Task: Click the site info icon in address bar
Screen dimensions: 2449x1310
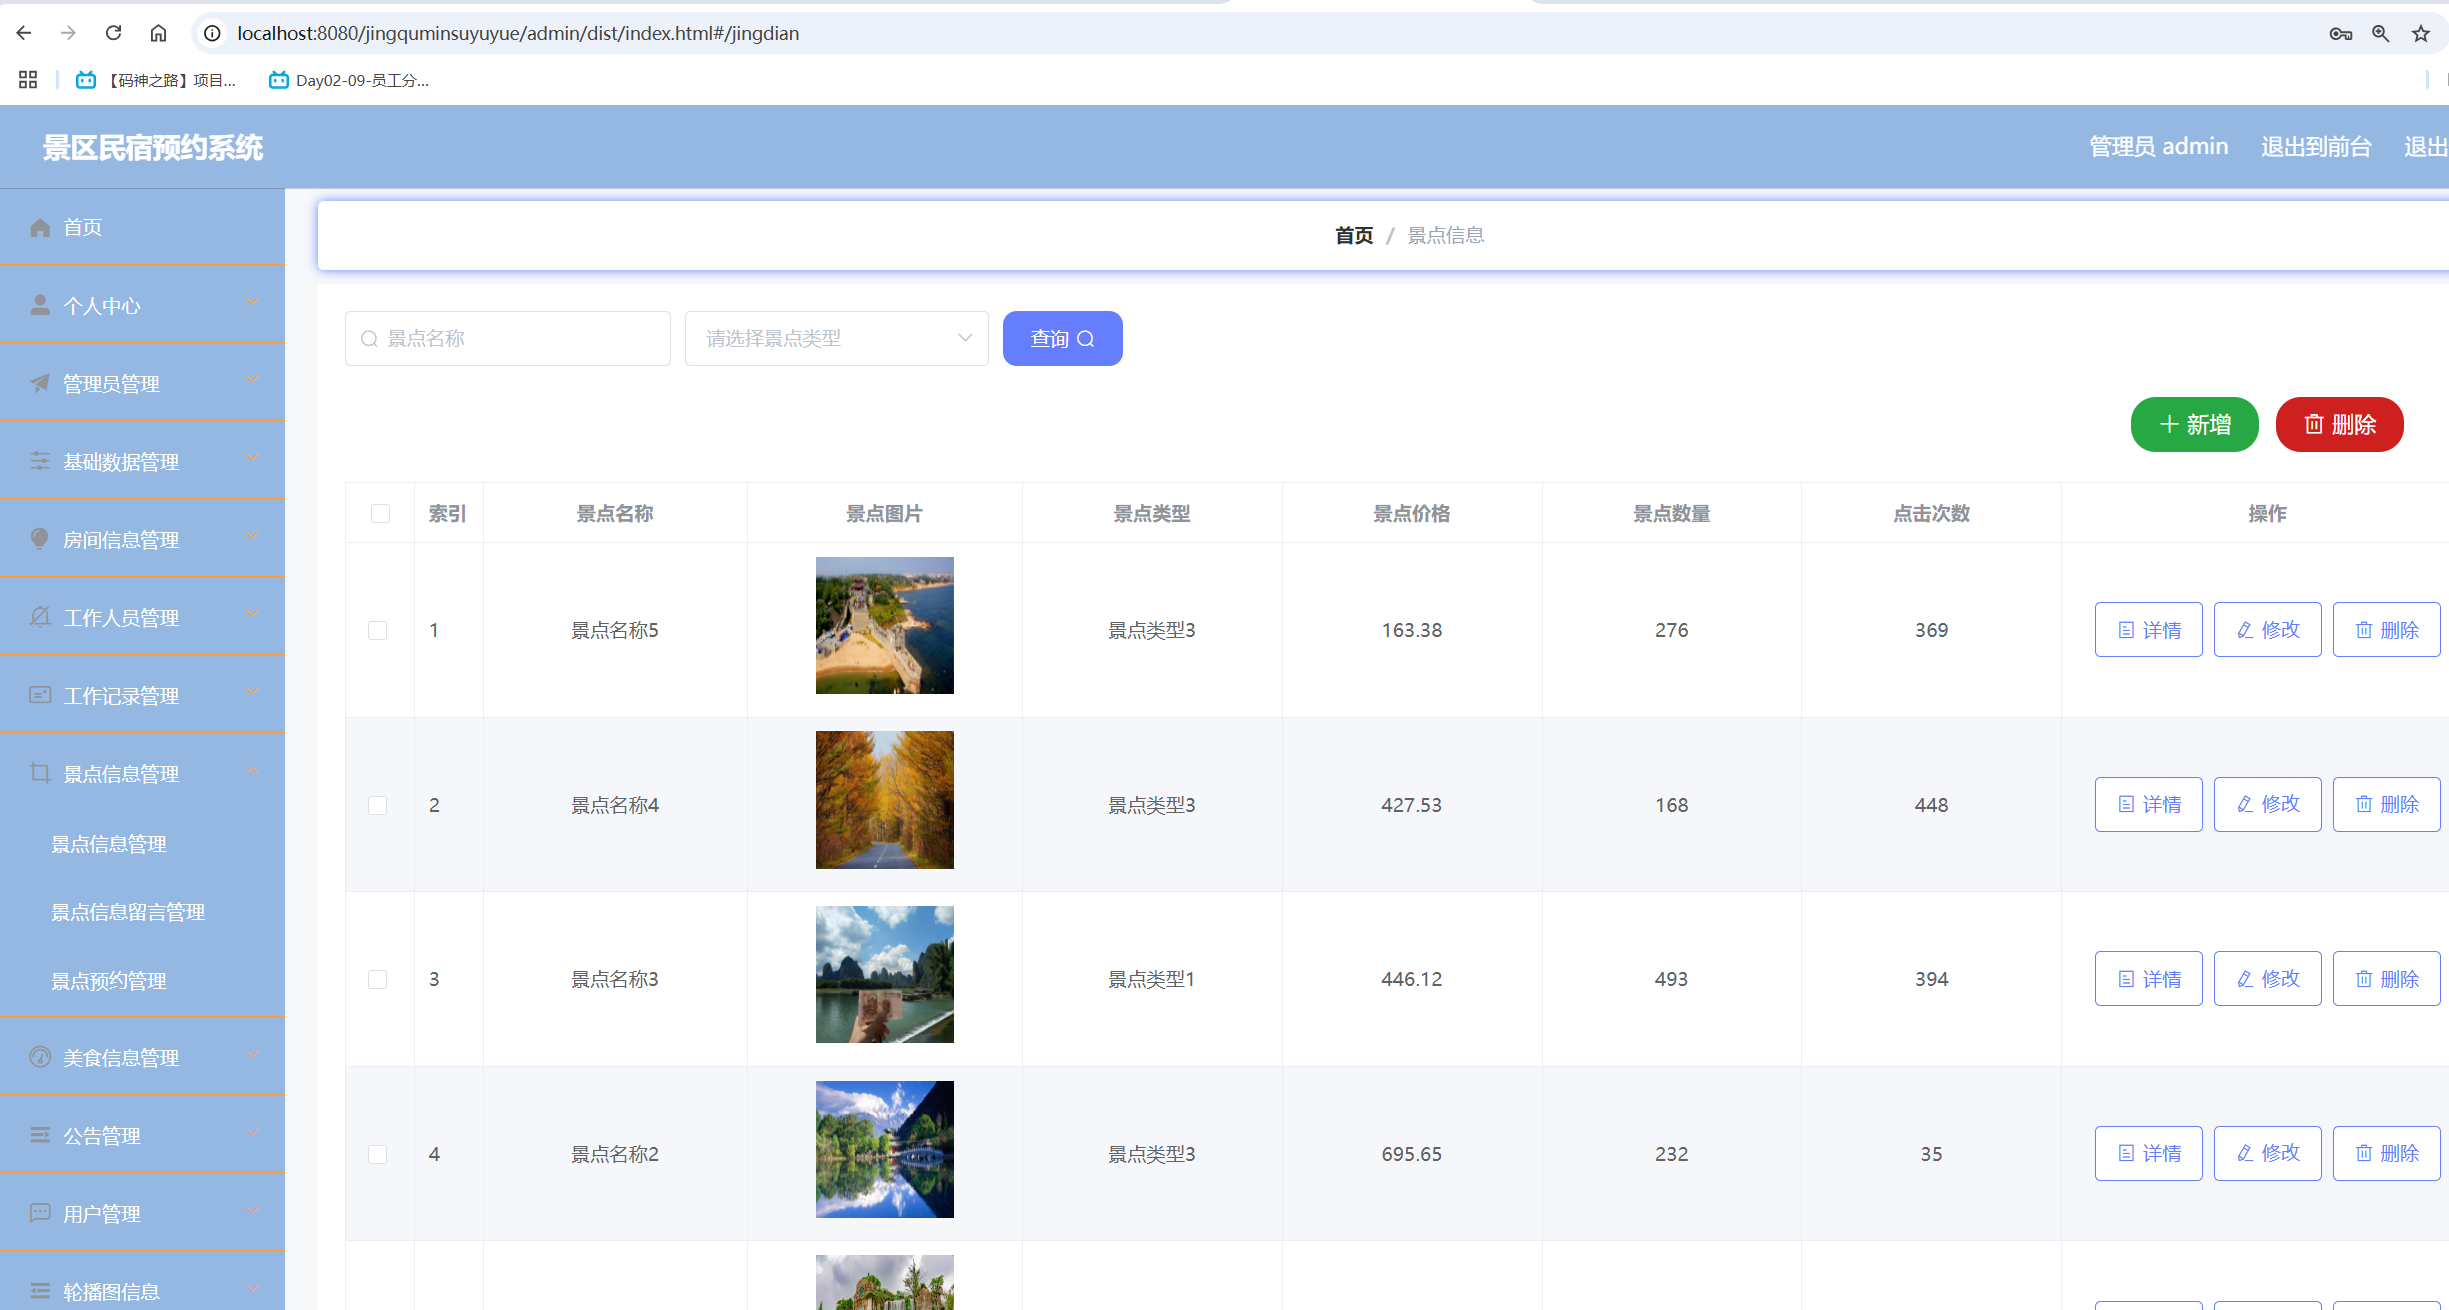Action: 212,33
